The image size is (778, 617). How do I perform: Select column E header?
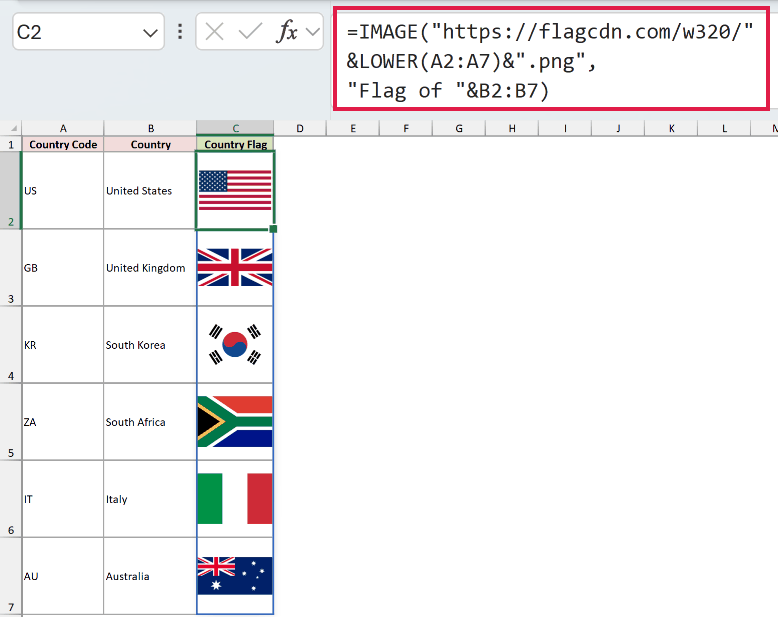[x=353, y=128]
